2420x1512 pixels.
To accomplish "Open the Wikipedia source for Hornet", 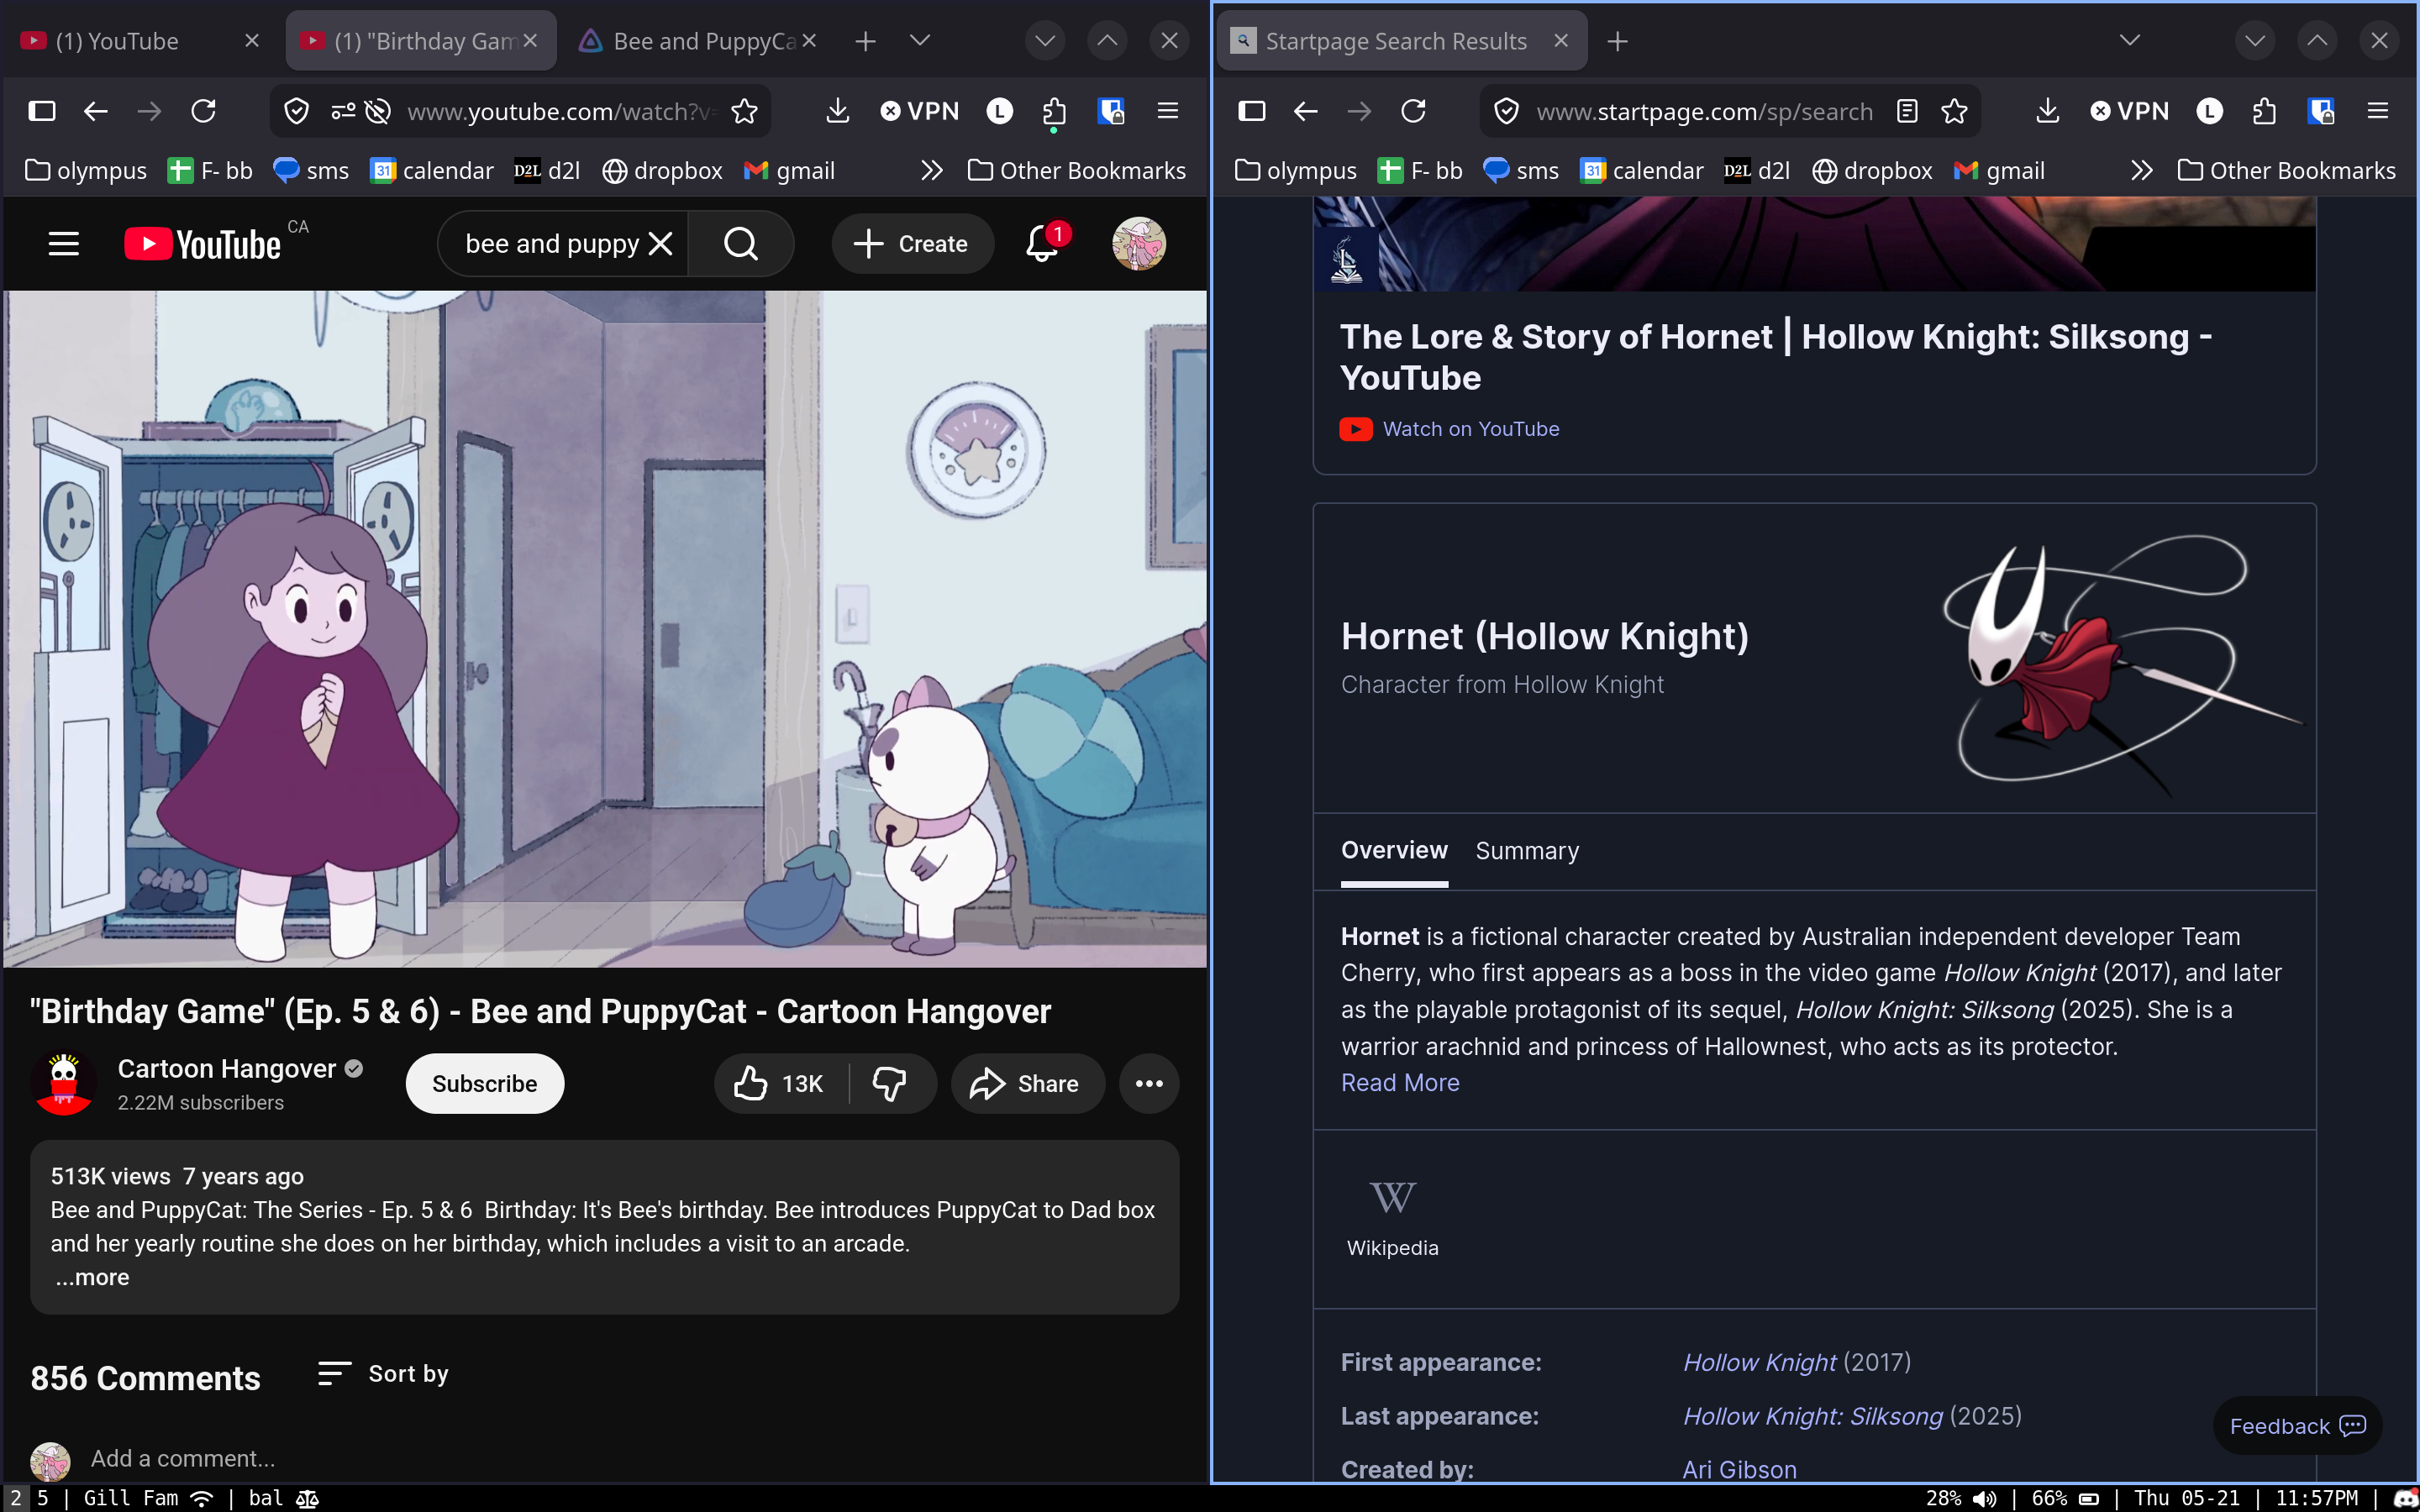I will (1392, 1218).
